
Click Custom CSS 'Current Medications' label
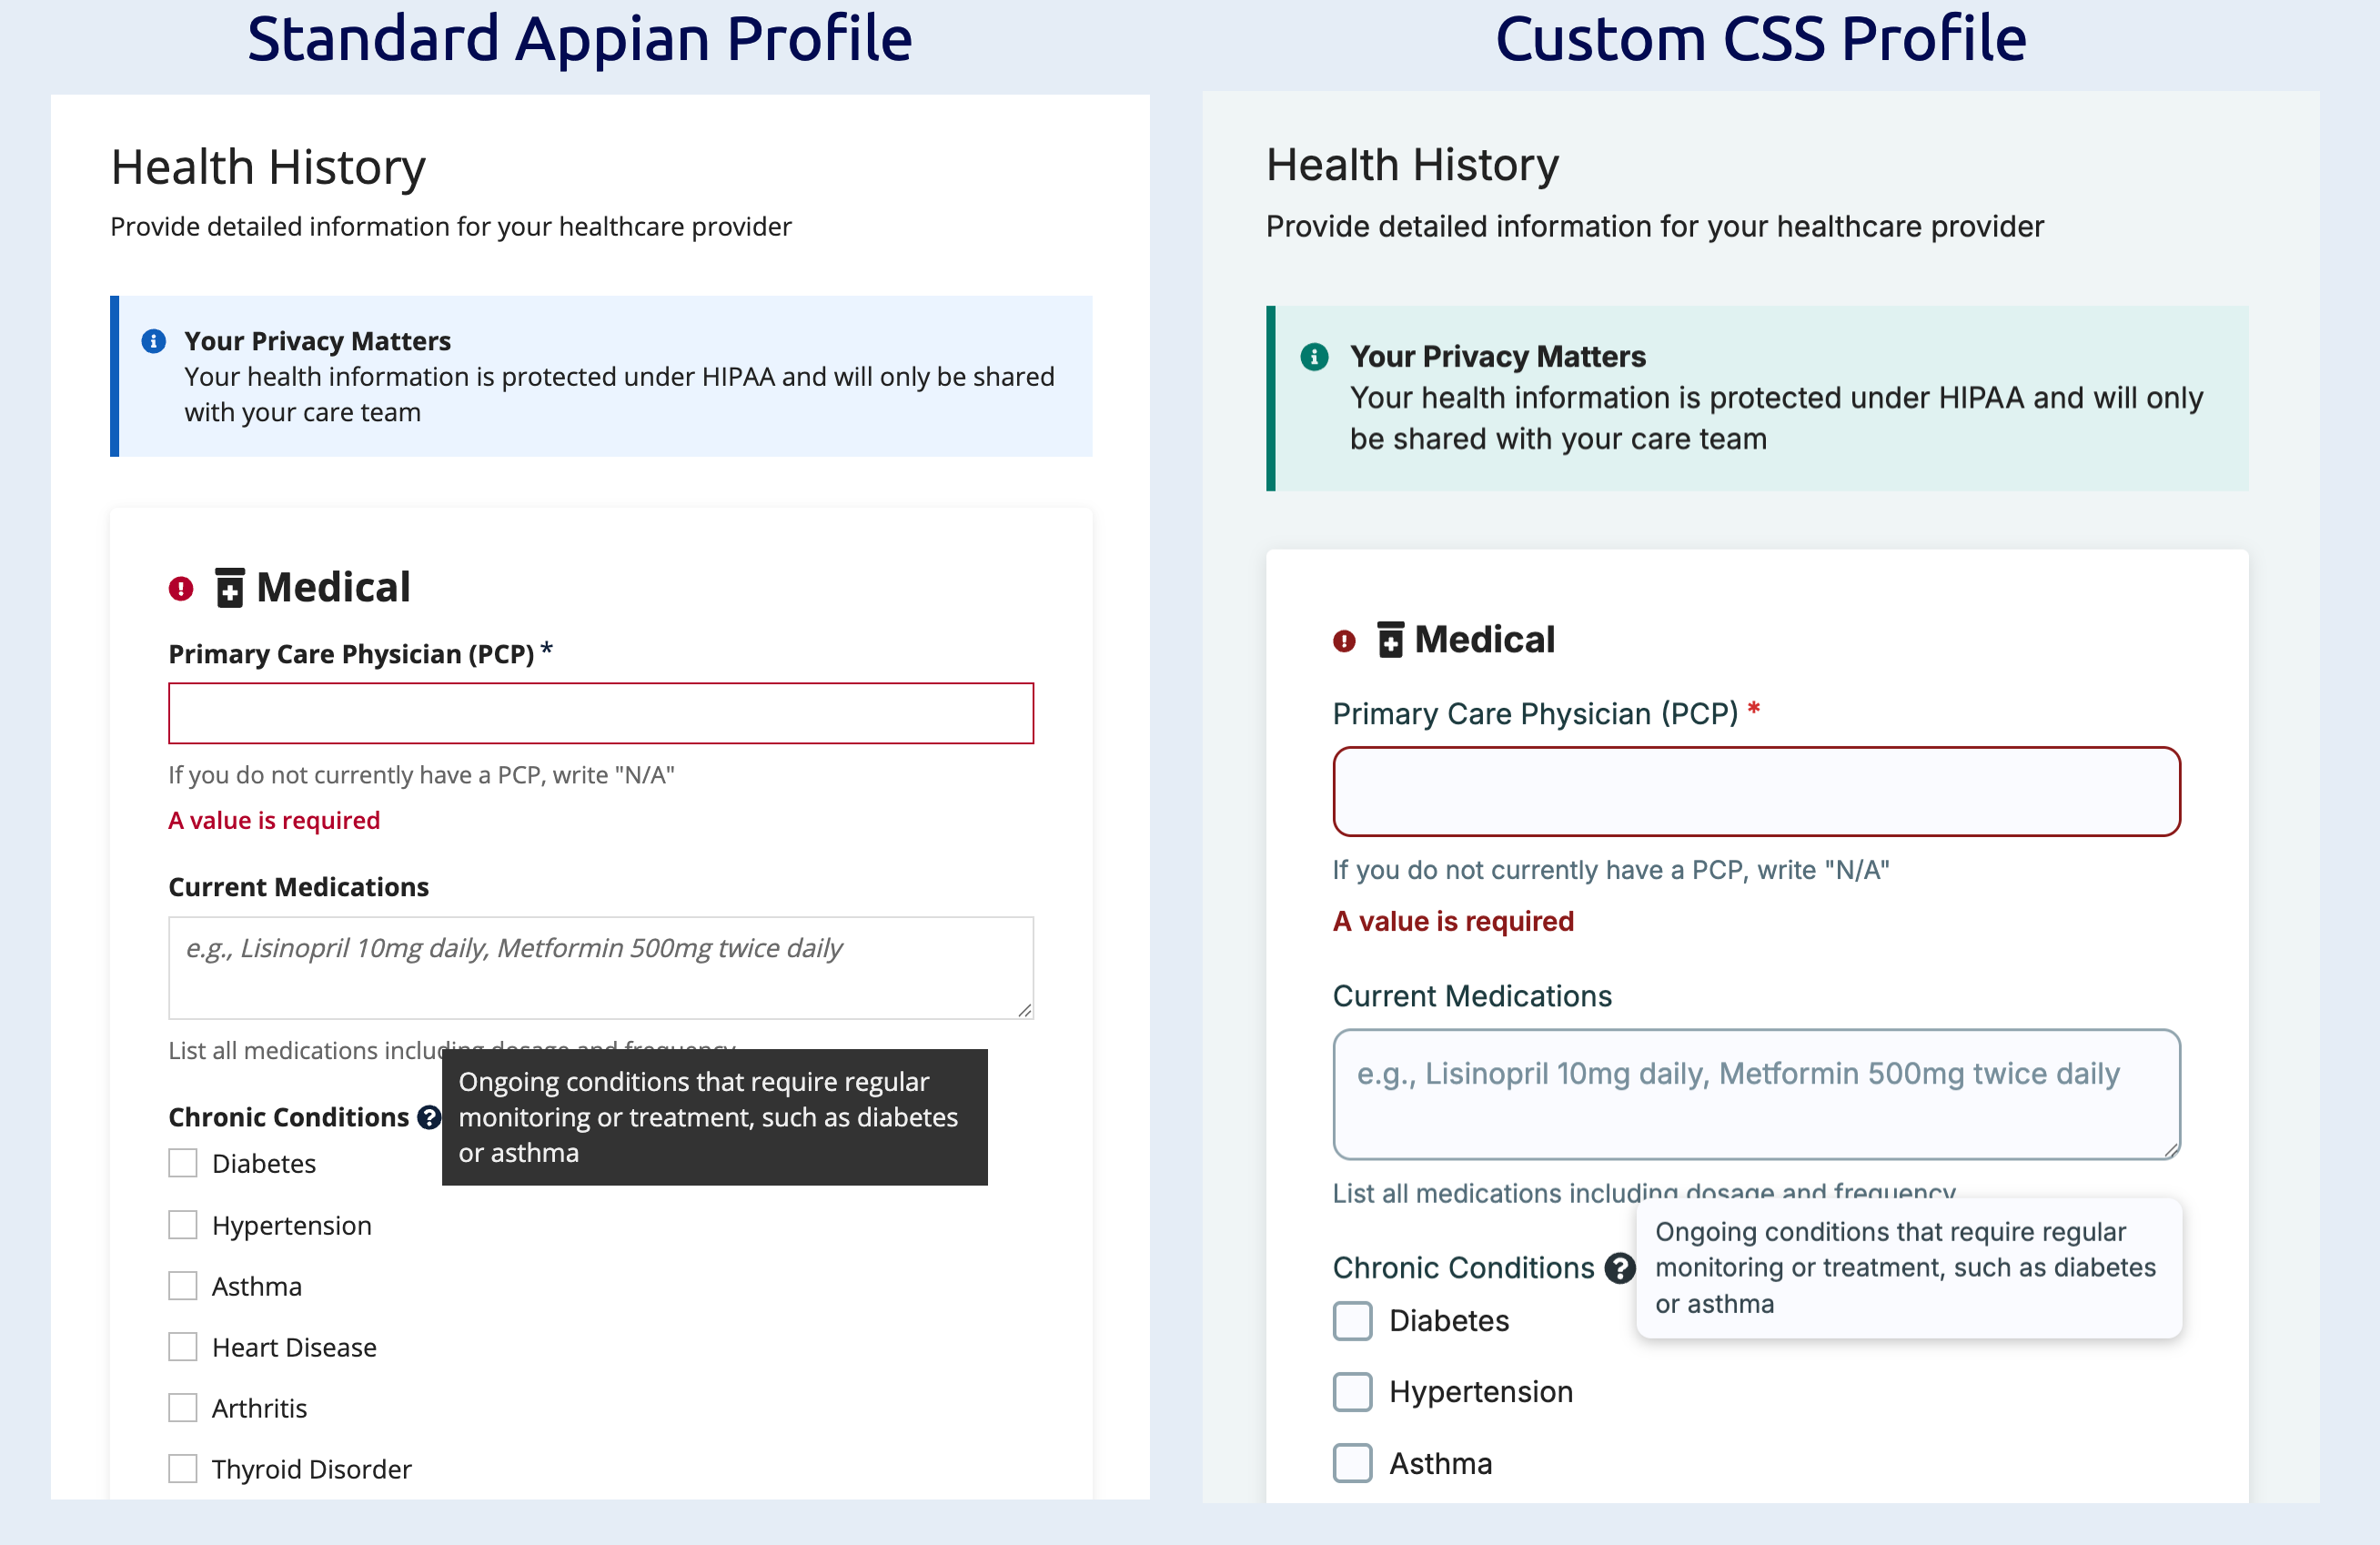pos(1472,996)
